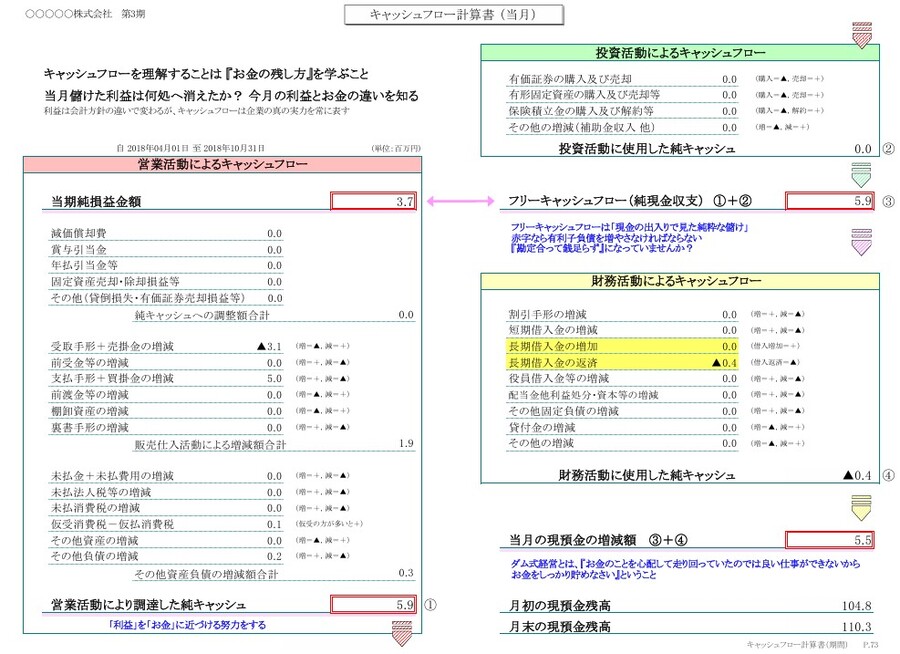The width and height of the screenshot is (900, 654).
Task: Click the 0.2 value in その他負債の増減 row
Action: tap(274, 557)
